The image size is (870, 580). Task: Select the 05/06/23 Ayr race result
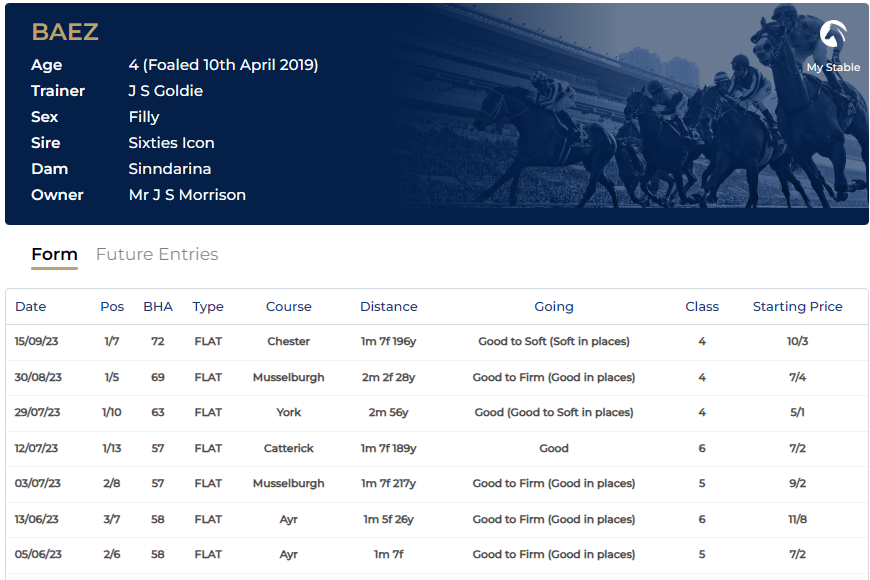coord(289,555)
